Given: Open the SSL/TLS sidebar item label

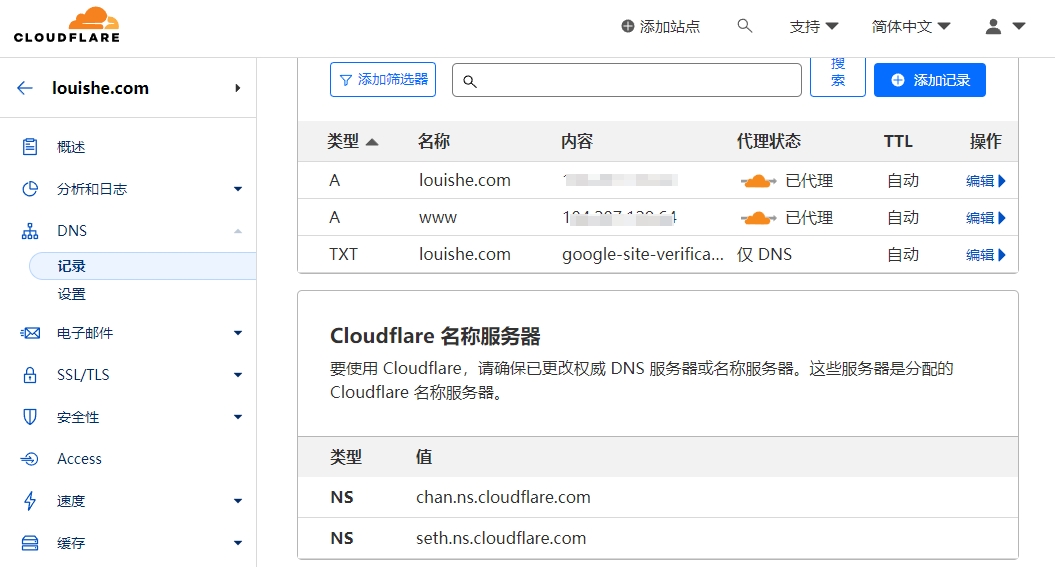Looking at the screenshot, I should [x=83, y=375].
